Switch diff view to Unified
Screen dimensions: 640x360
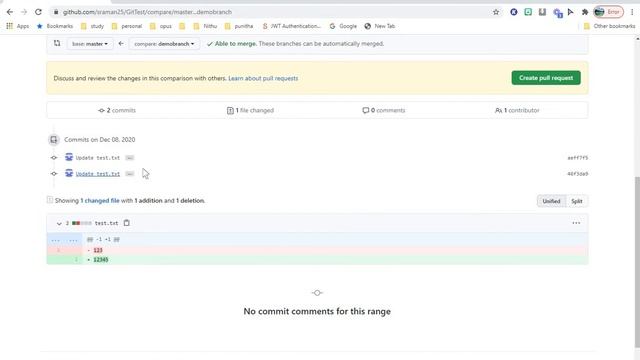[x=551, y=201]
